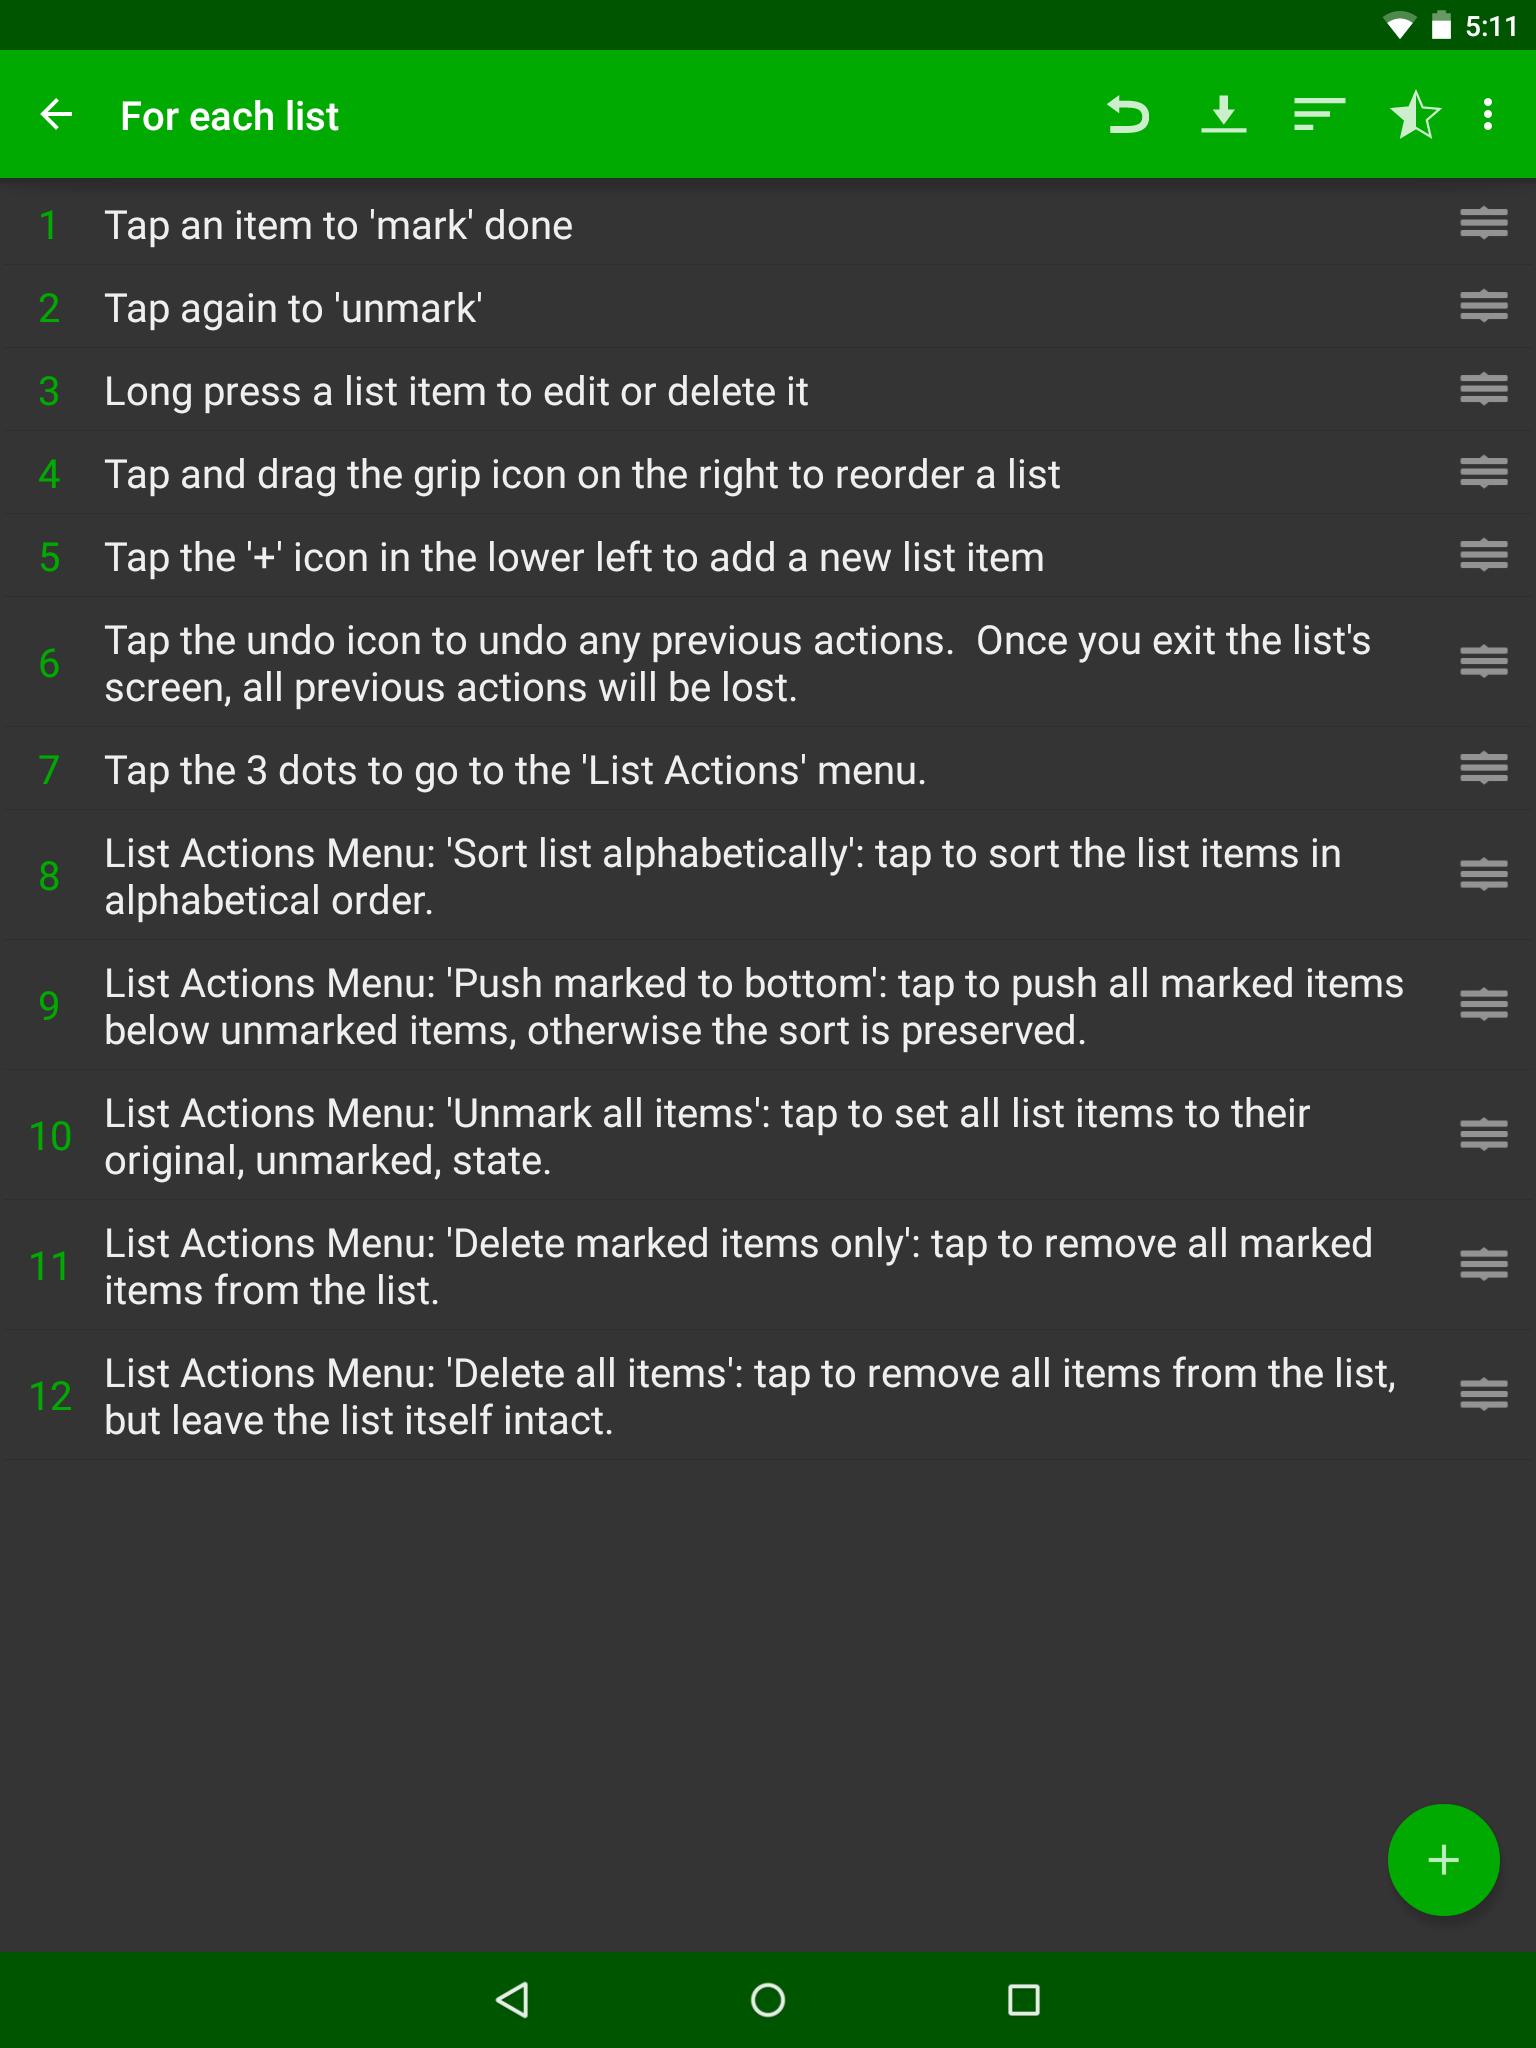Toggle the star icon to favorite this list
1536x2048 pixels.
(x=1414, y=114)
